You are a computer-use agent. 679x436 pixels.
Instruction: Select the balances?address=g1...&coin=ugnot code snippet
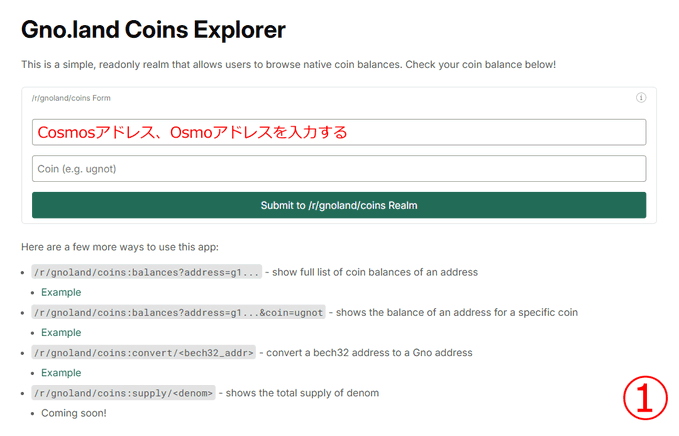click(178, 312)
